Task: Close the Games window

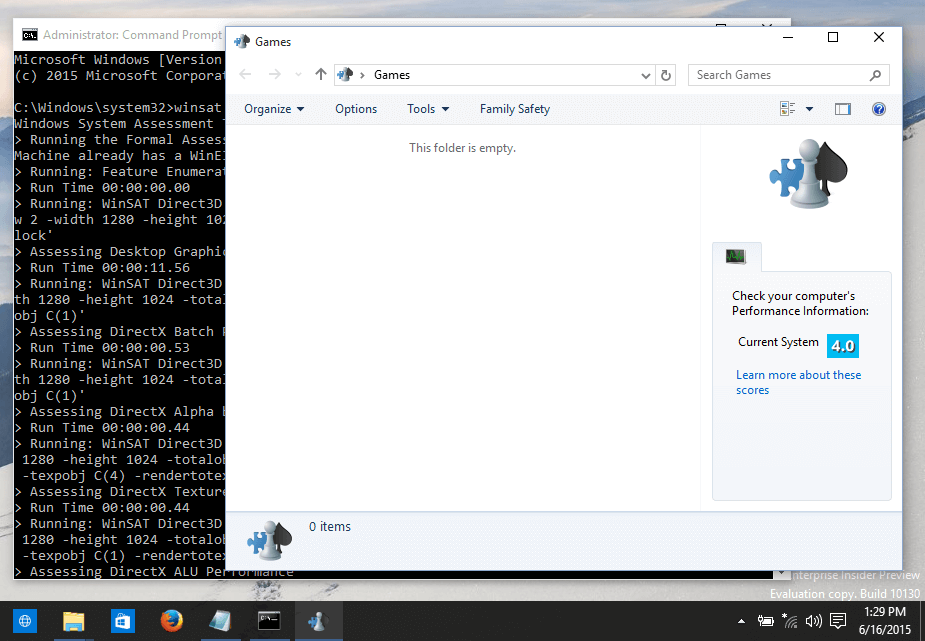Action: coord(878,37)
